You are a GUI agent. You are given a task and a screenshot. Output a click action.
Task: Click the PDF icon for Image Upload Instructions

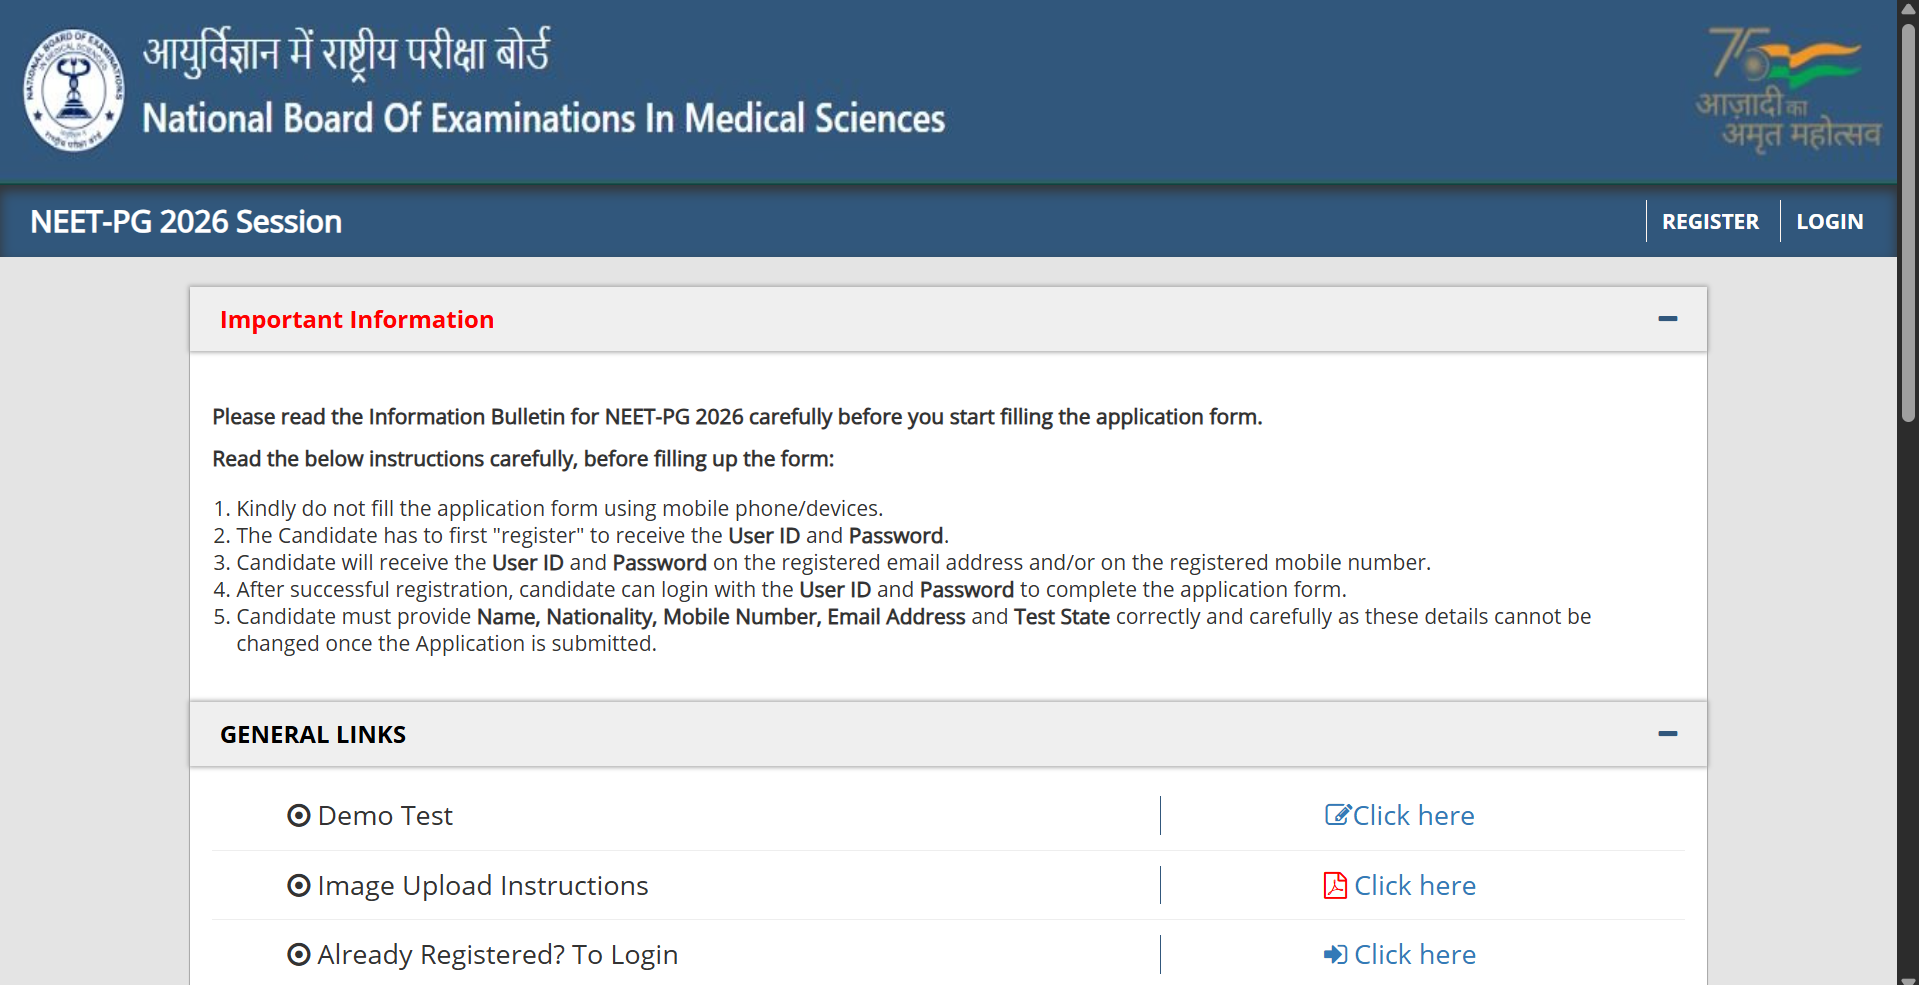coord(1335,885)
